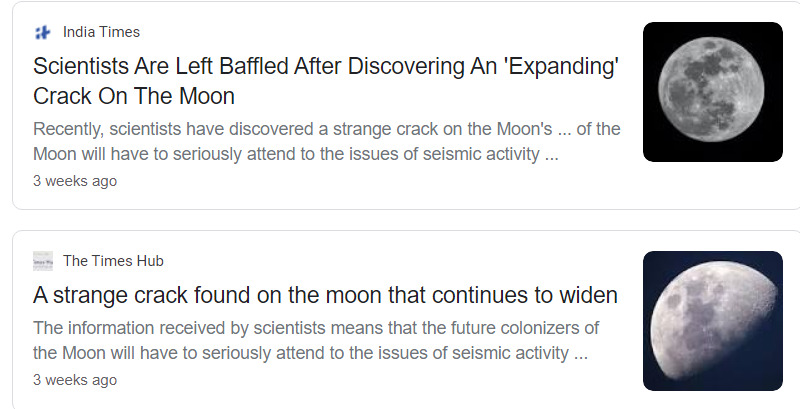Viewport: 800px width, 409px height.
Task: Click the 'Crack On The Moon' headline line
Action: [x=134, y=97]
